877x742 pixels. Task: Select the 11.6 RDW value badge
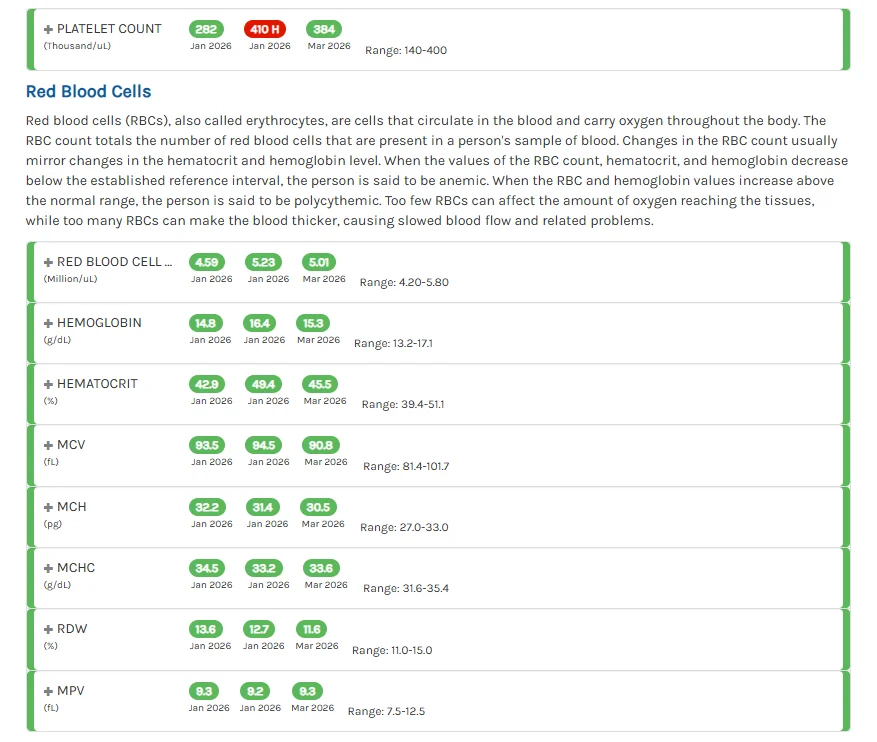pos(312,629)
